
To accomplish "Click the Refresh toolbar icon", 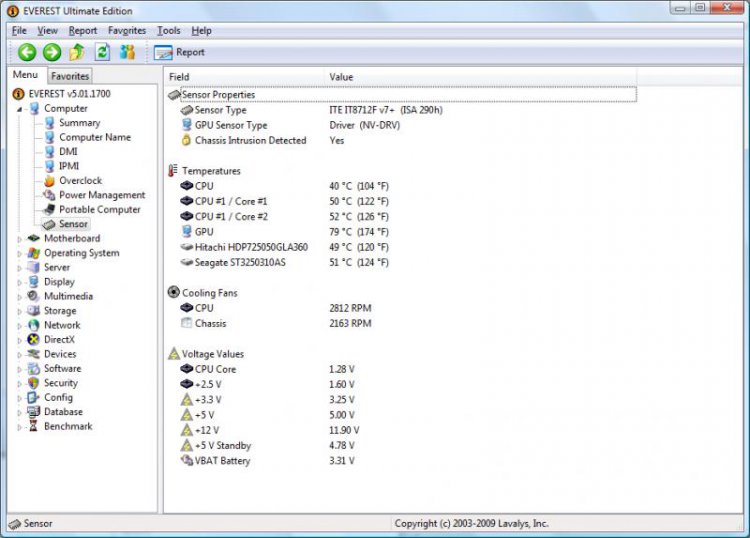I will pyautogui.click(x=102, y=52).
